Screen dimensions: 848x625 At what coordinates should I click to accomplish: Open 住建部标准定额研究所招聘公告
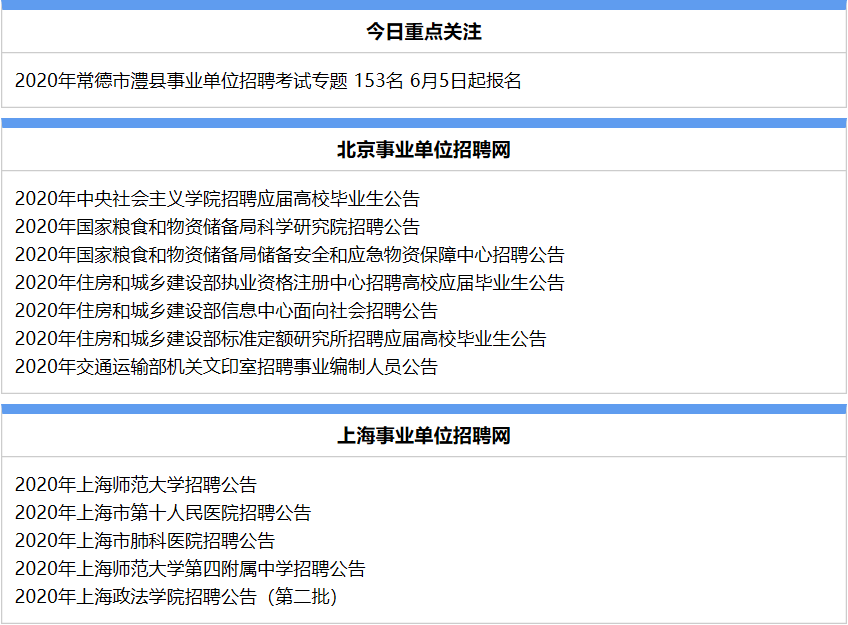click(280, 339)
